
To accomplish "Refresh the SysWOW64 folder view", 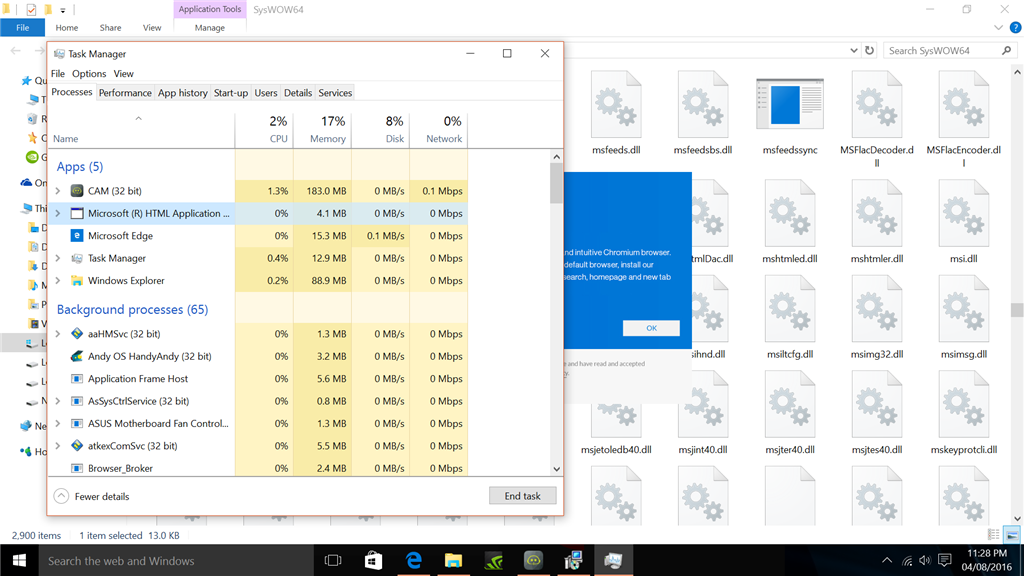I will coord(869,50).
